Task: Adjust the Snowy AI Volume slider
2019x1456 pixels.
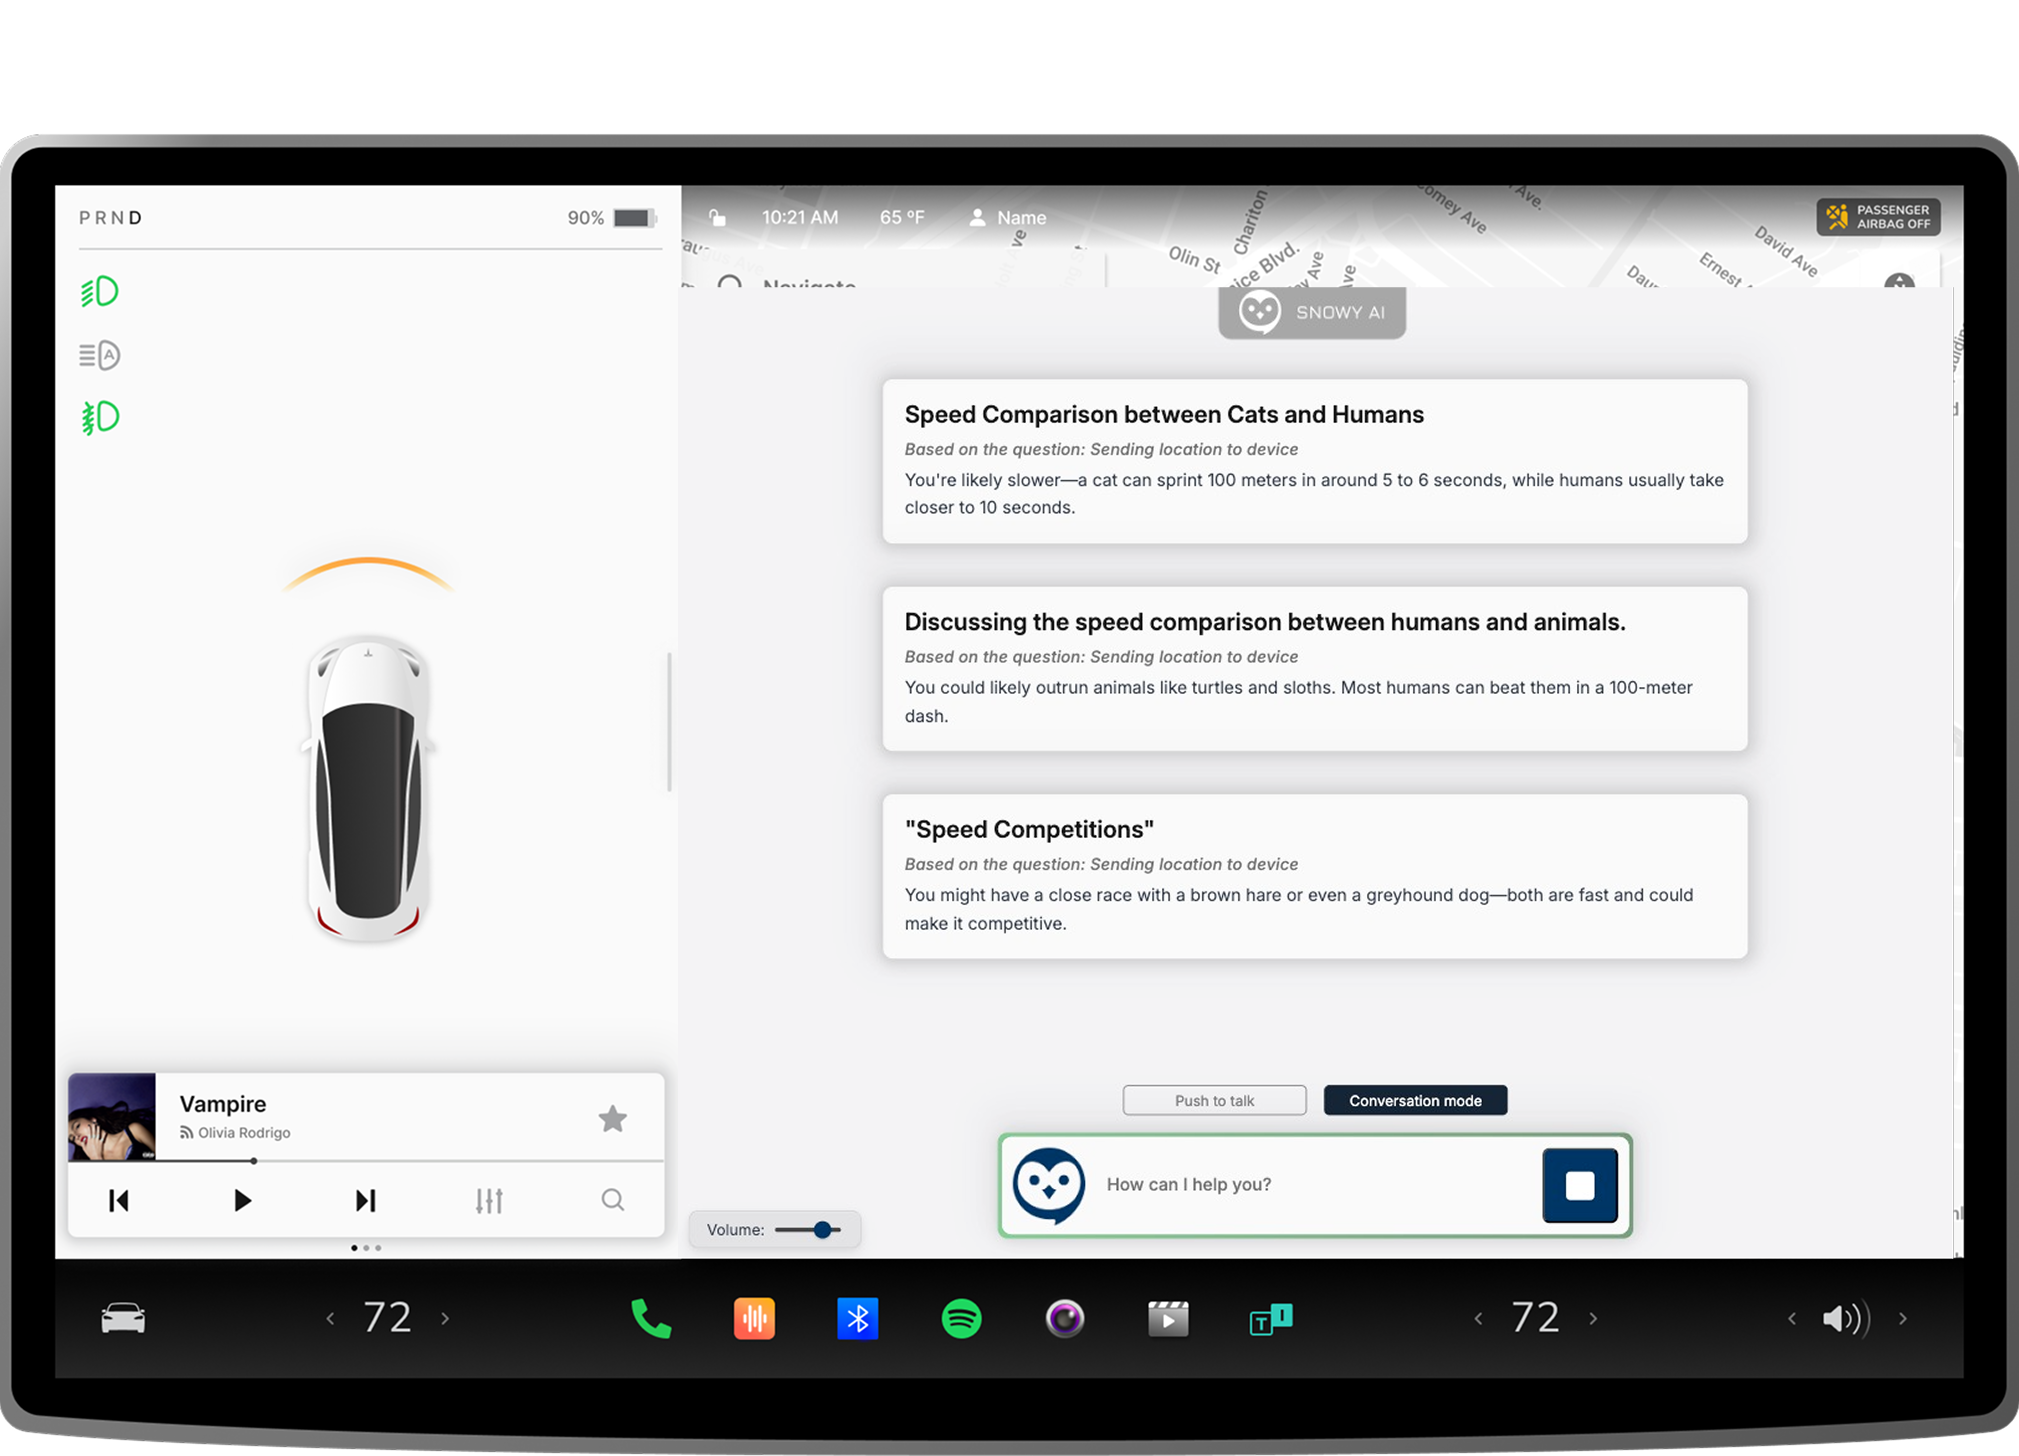Action: click(x=822, y=1230)
